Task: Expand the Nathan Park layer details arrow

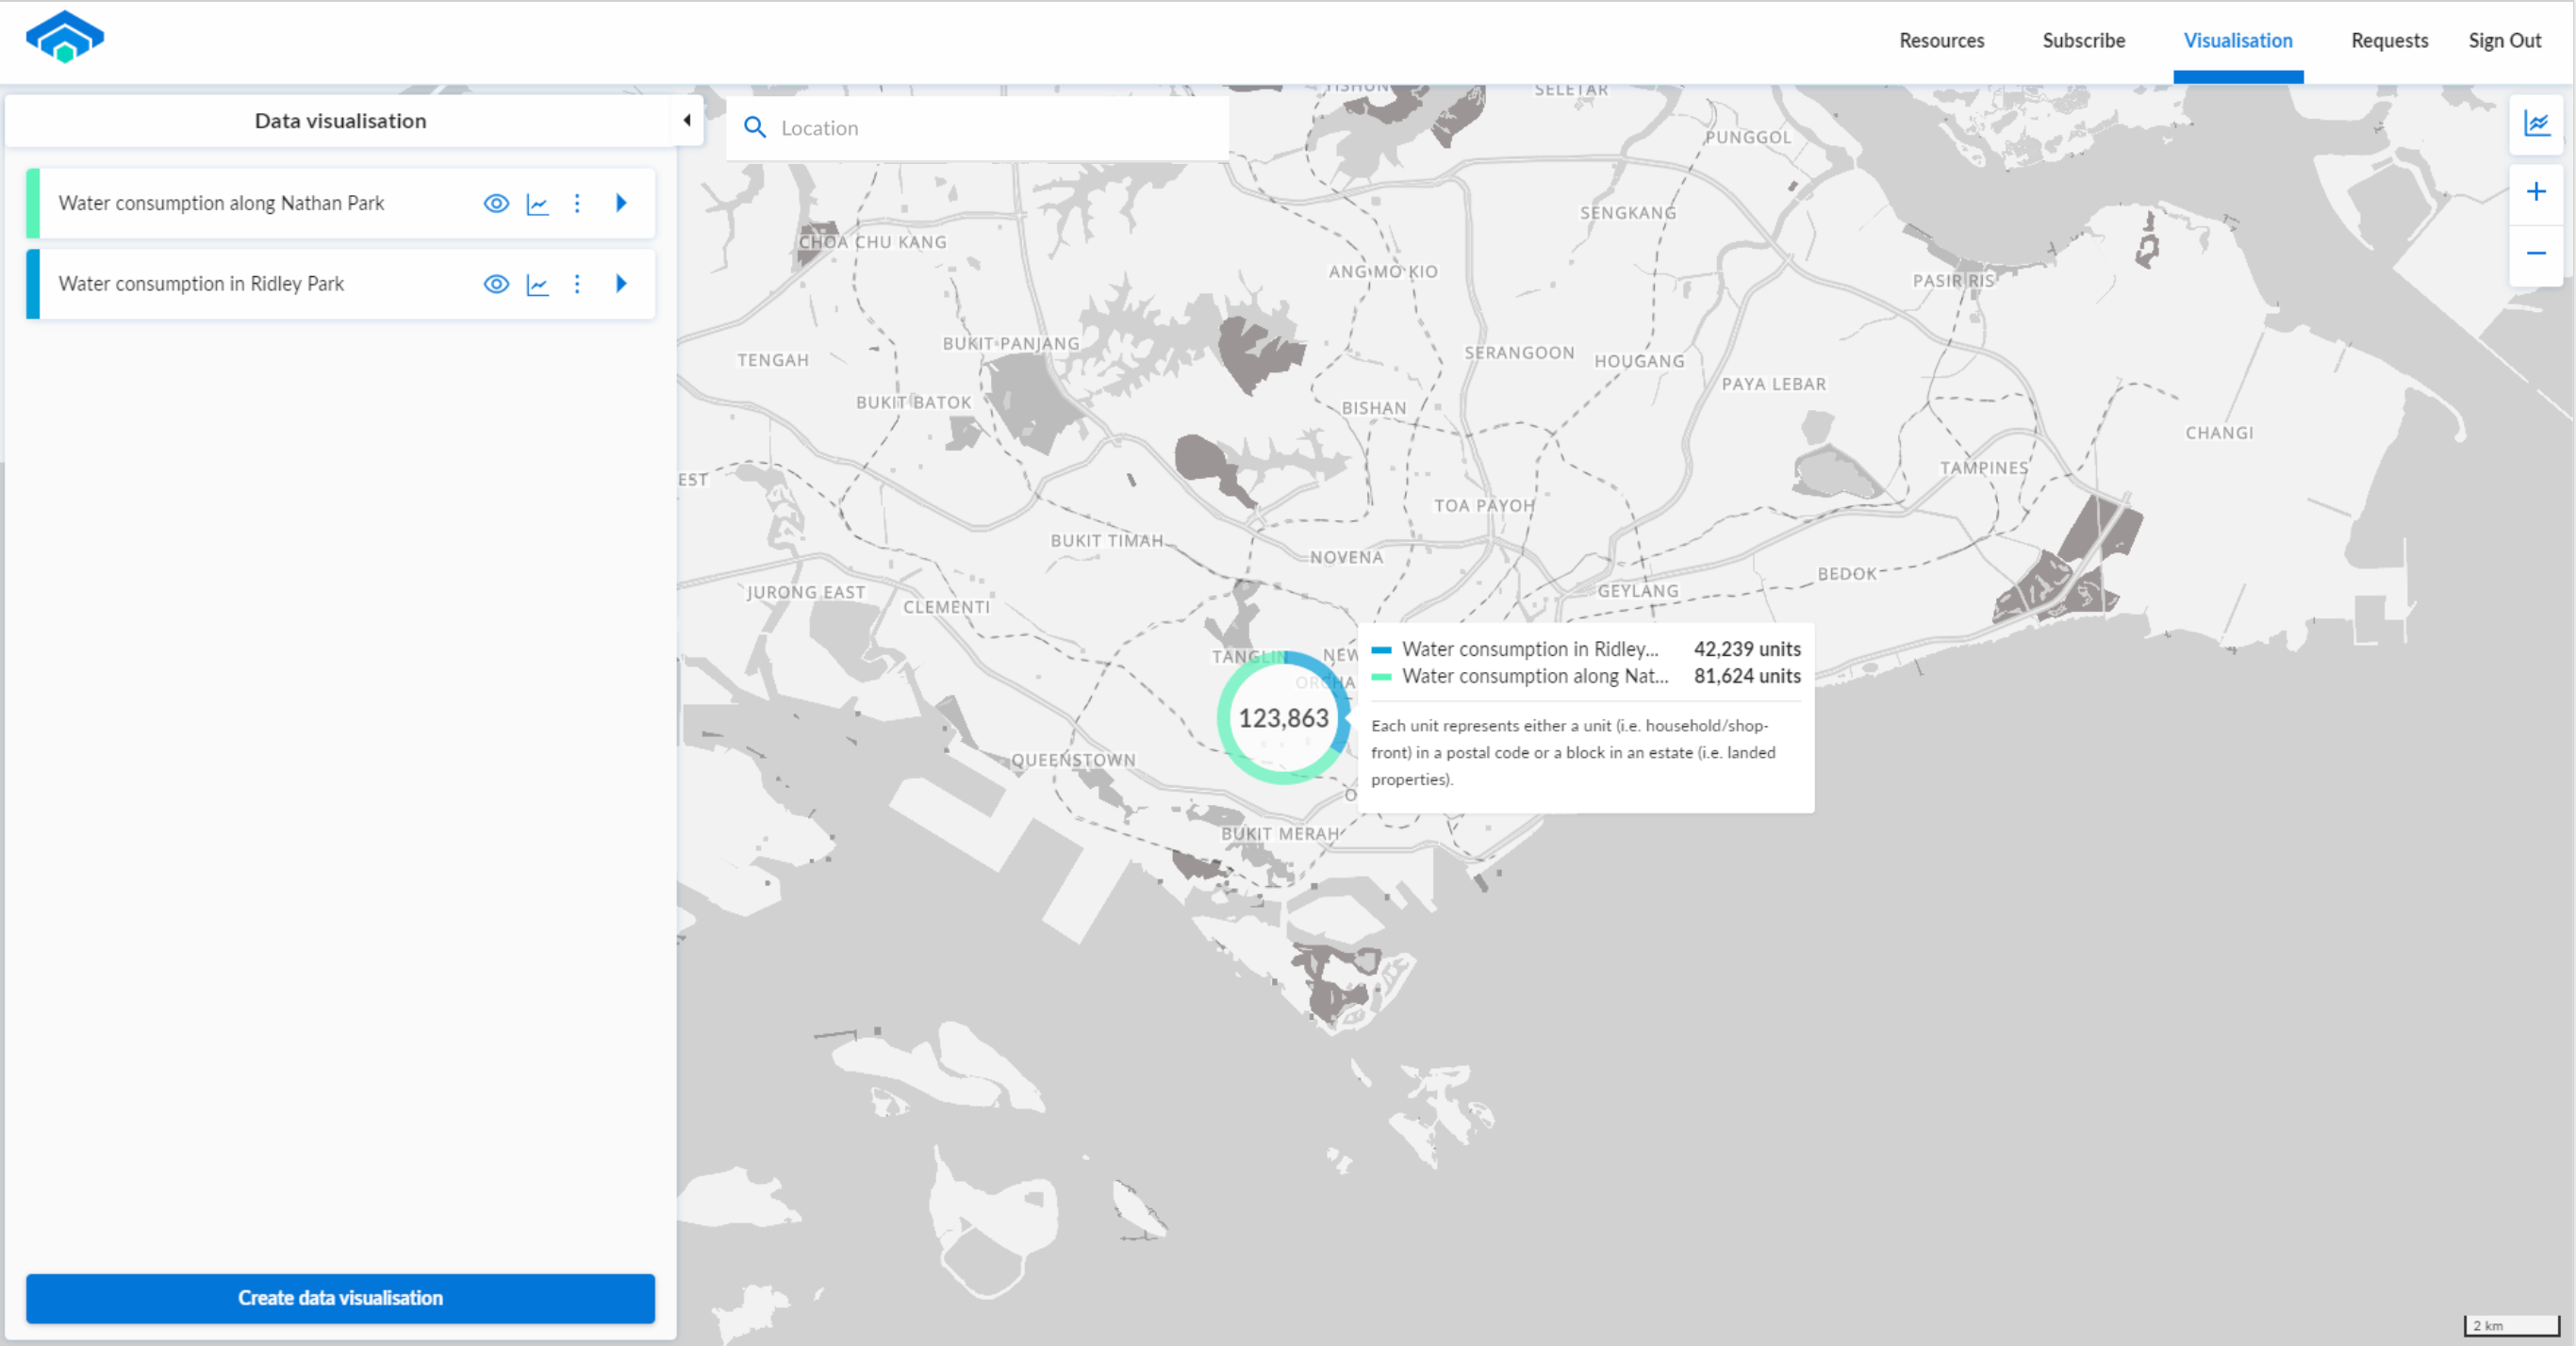Action: click(622, 203)
